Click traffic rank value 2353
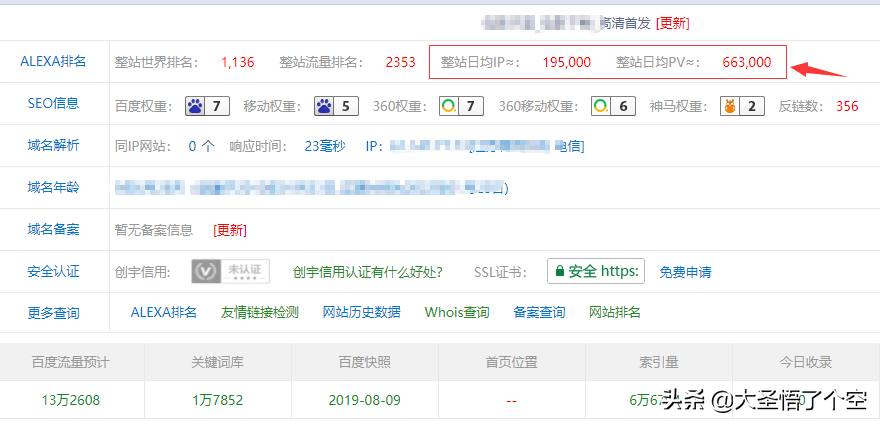Viewport: 880px width, 424px height. 400,62
